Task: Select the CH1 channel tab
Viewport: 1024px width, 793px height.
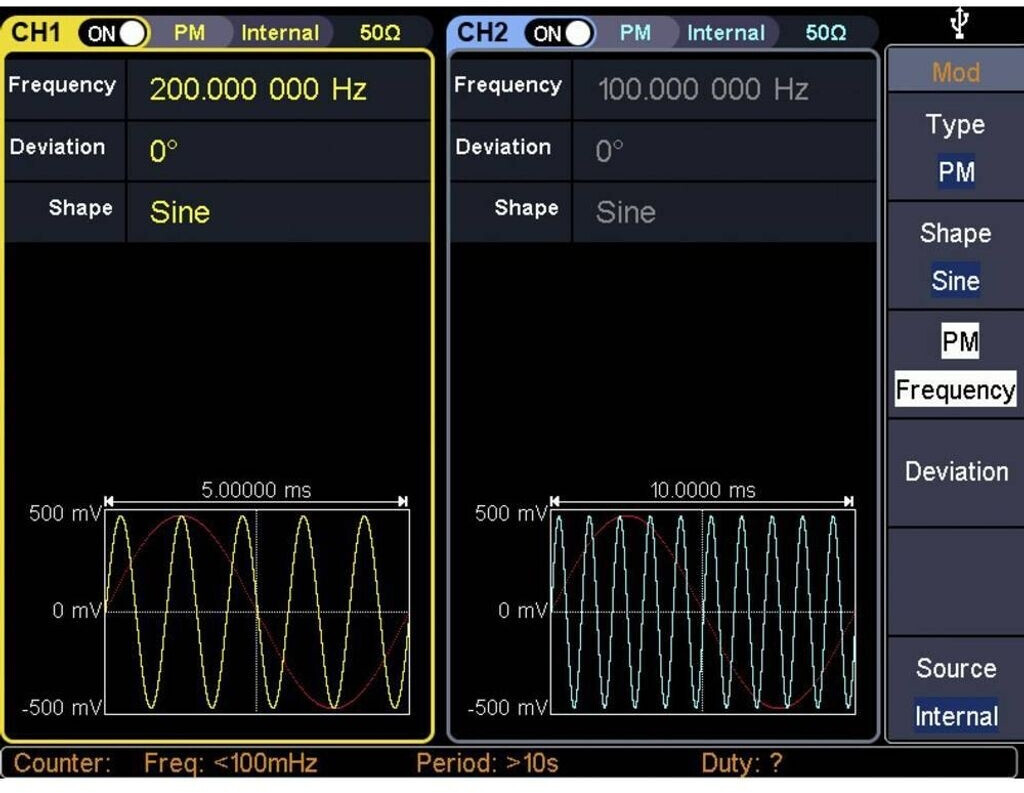Action: (x=33, y=33)
